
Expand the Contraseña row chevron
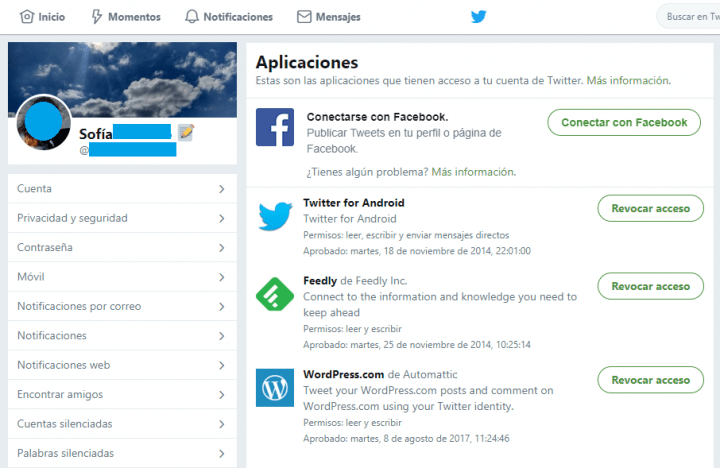[222, 248]
